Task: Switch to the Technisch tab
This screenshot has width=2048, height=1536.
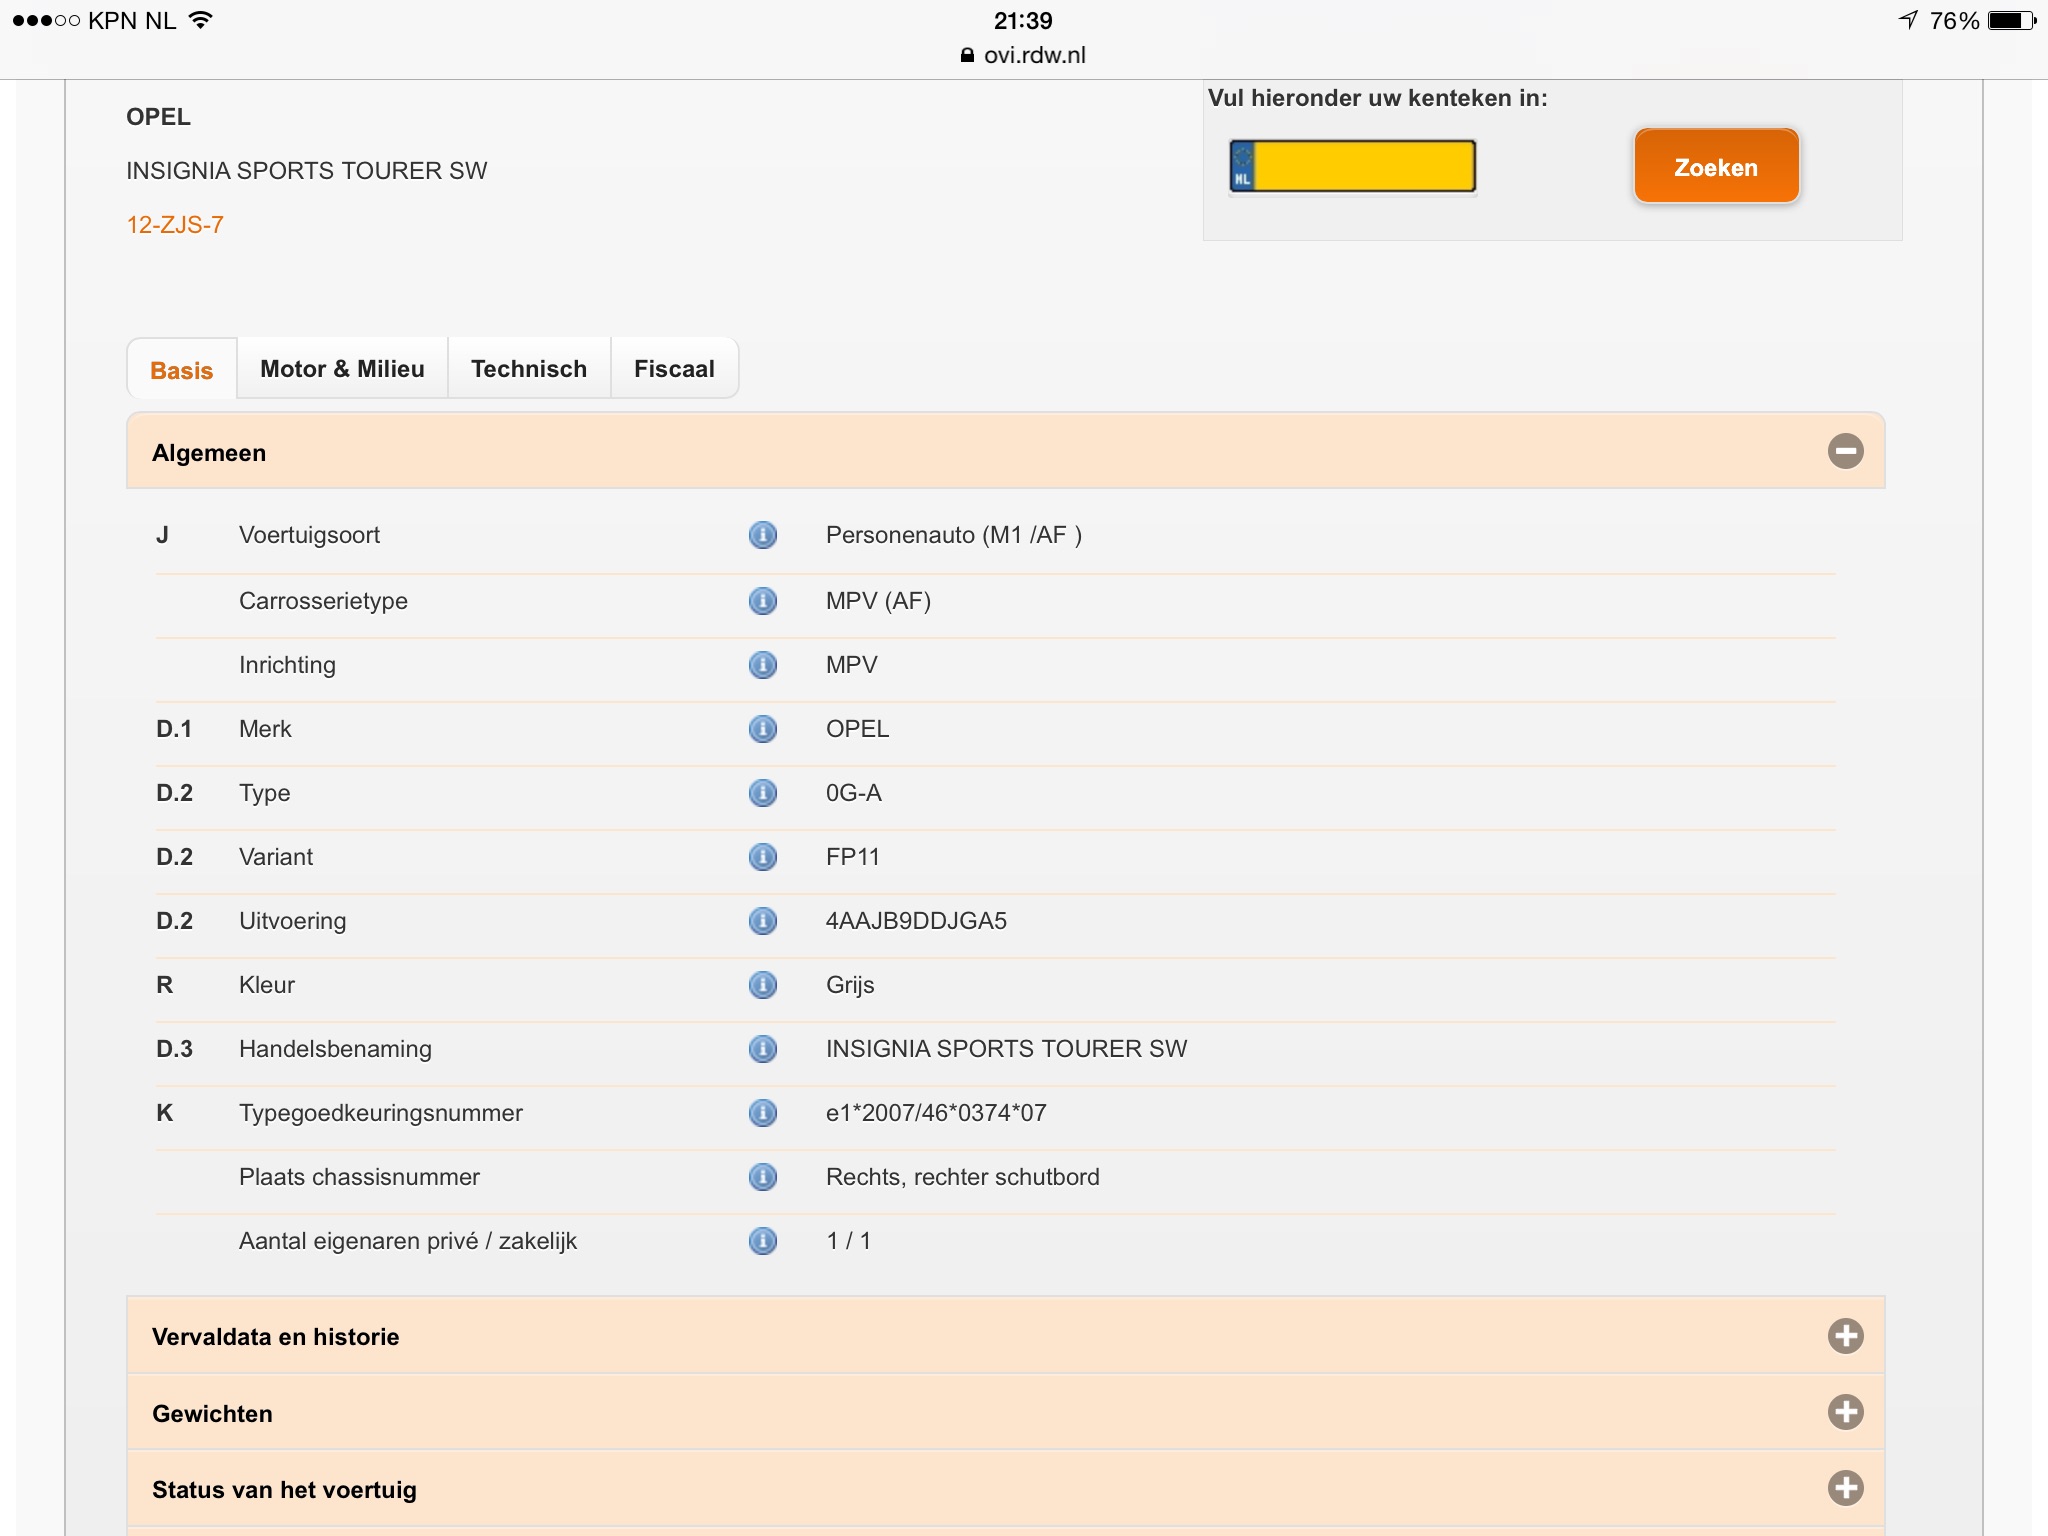Action: 529,369
